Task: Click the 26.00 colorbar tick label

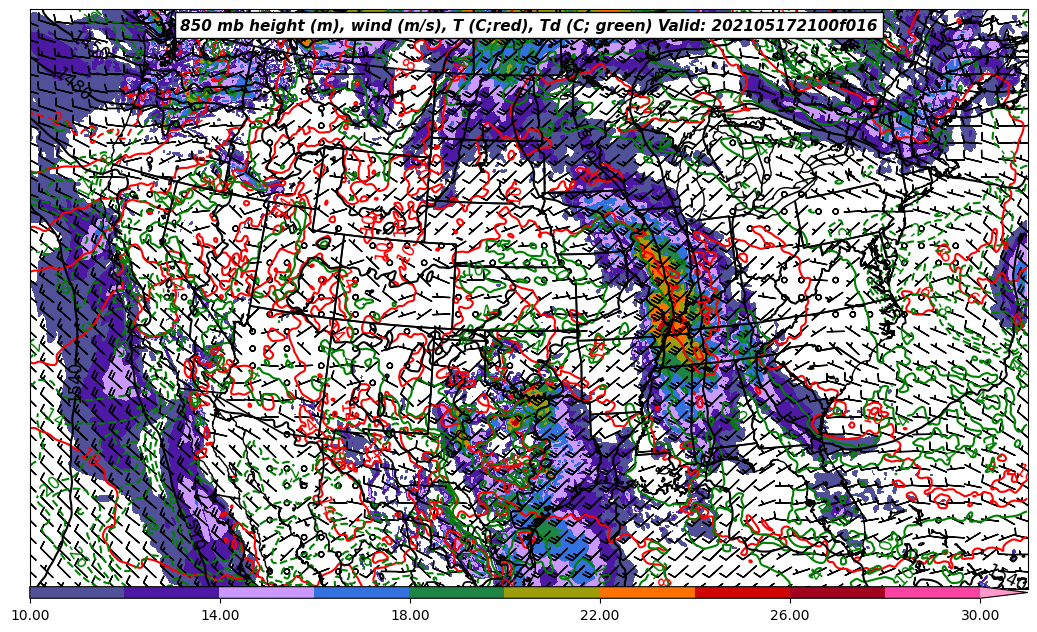Action: pyautogui.click(x=790, y=616)
